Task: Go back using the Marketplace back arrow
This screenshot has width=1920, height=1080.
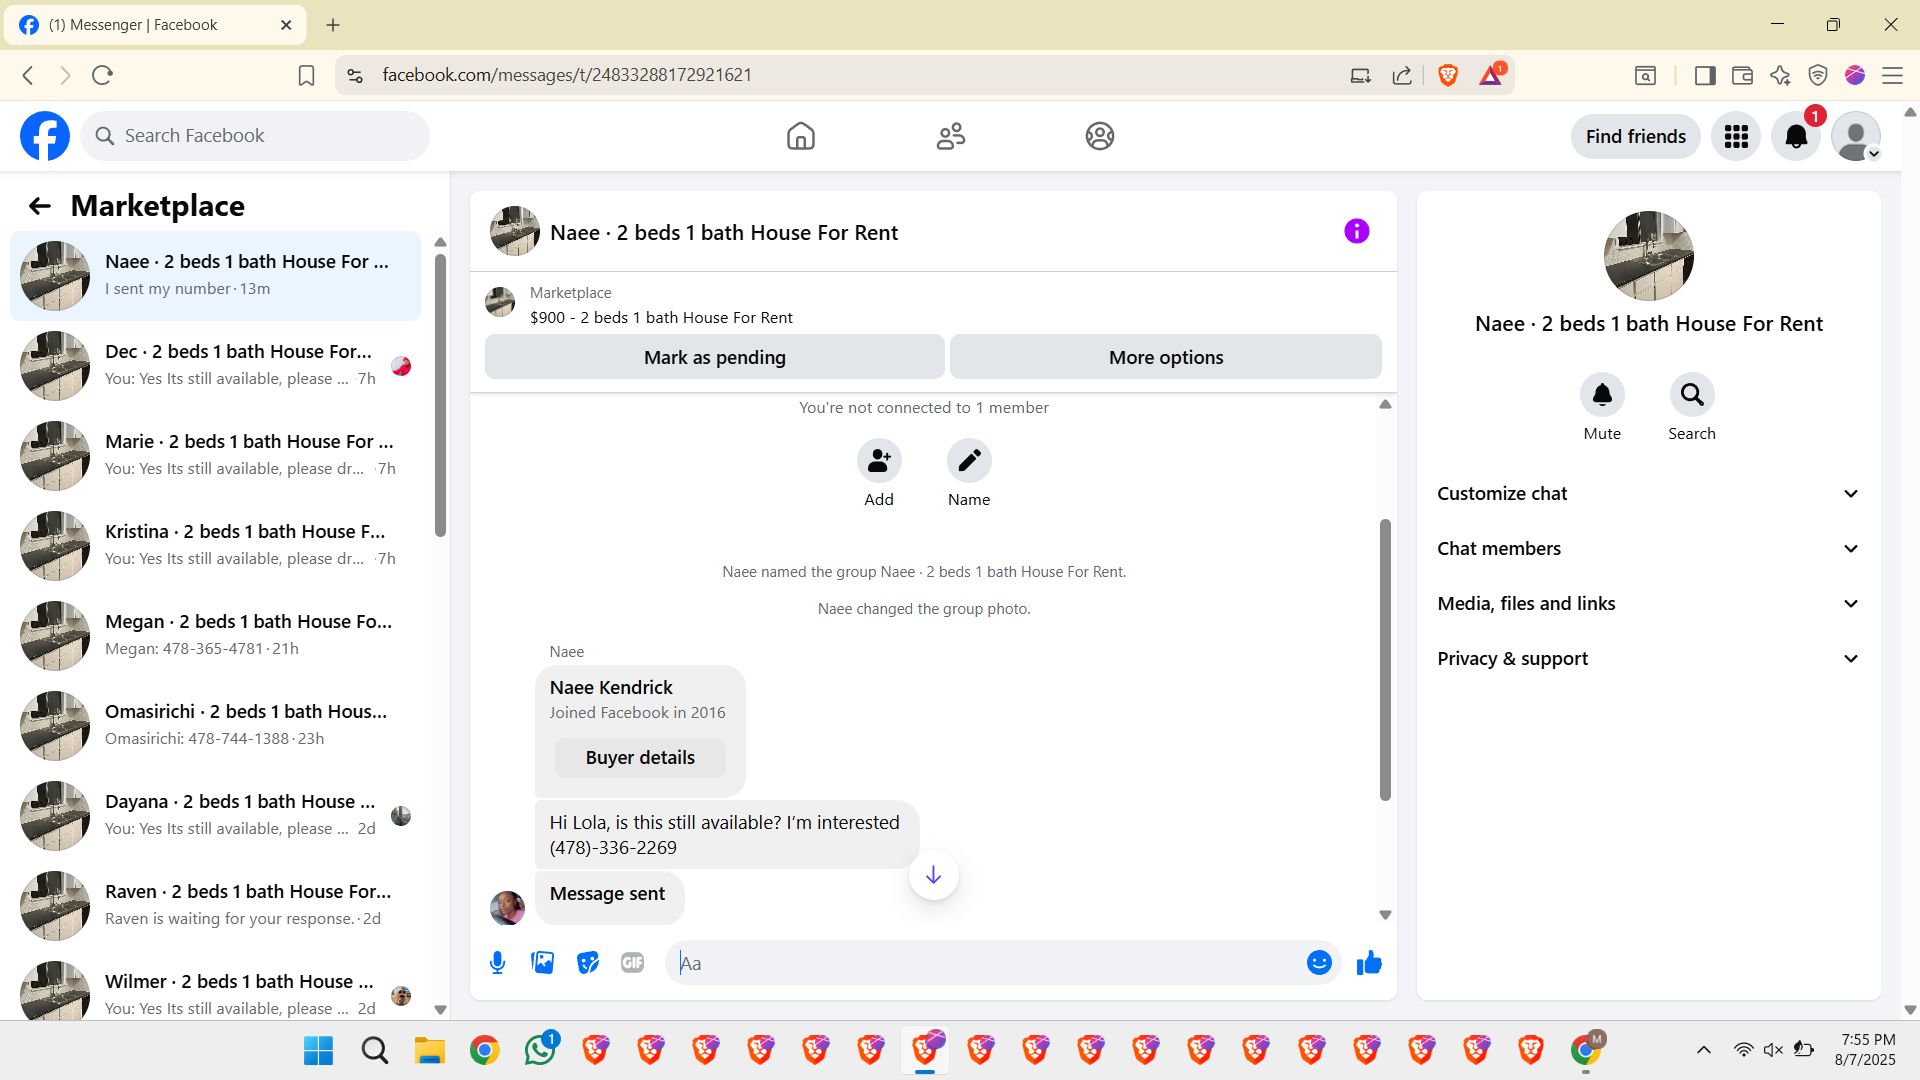Action: (40, 206)
